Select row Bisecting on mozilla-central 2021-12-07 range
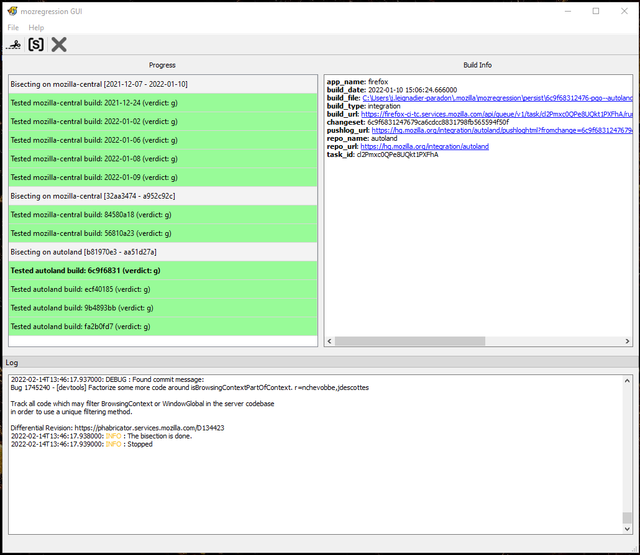Image resolution: width=640 pixels, height=555 pixels. (163, 84)
